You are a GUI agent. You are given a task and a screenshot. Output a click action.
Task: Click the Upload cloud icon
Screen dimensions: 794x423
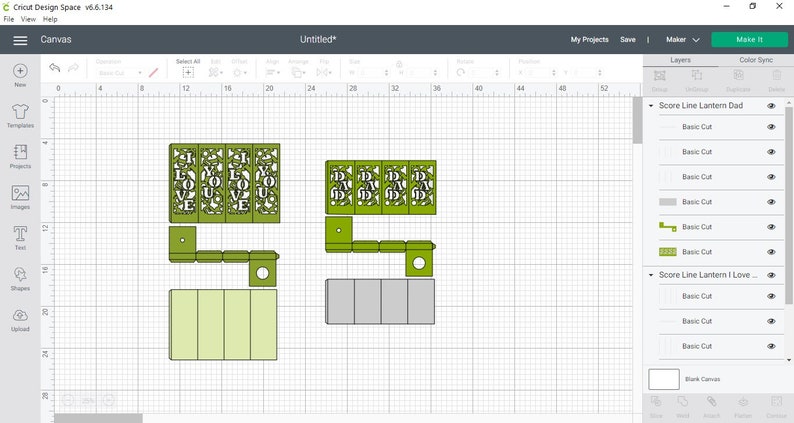coord(20,315)
